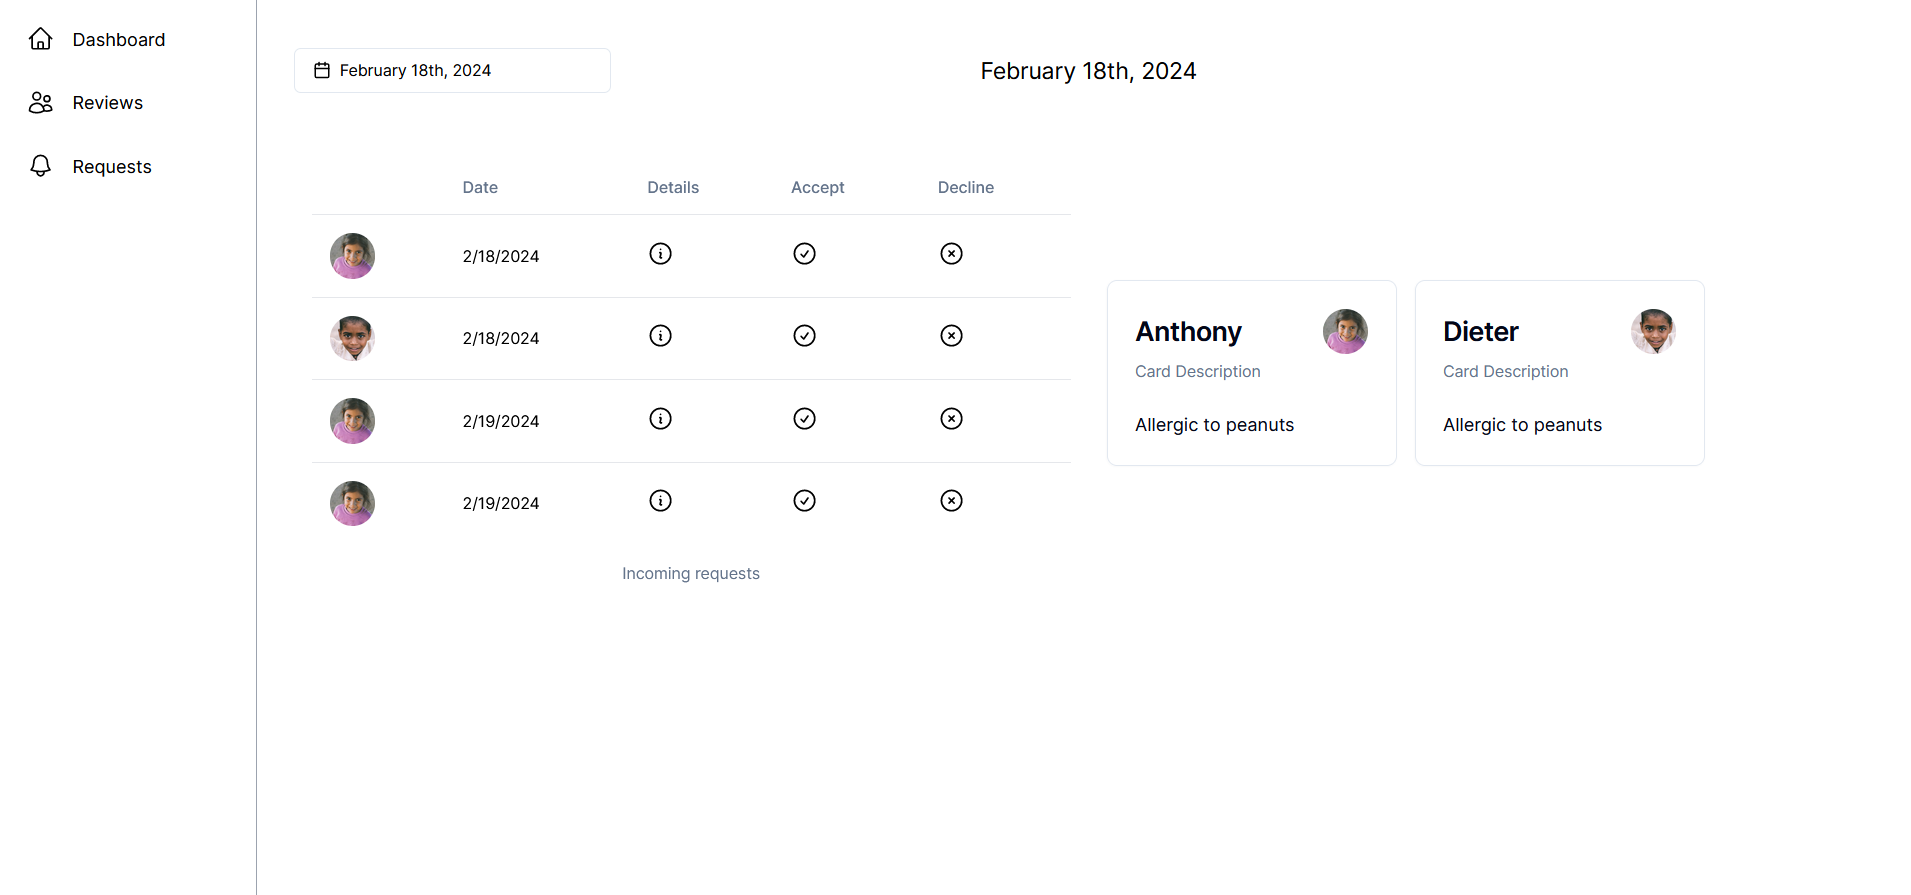Accept the first 2/18/2024 request
This screenshot has height=895, width=1911.
(x=804, y=254)
